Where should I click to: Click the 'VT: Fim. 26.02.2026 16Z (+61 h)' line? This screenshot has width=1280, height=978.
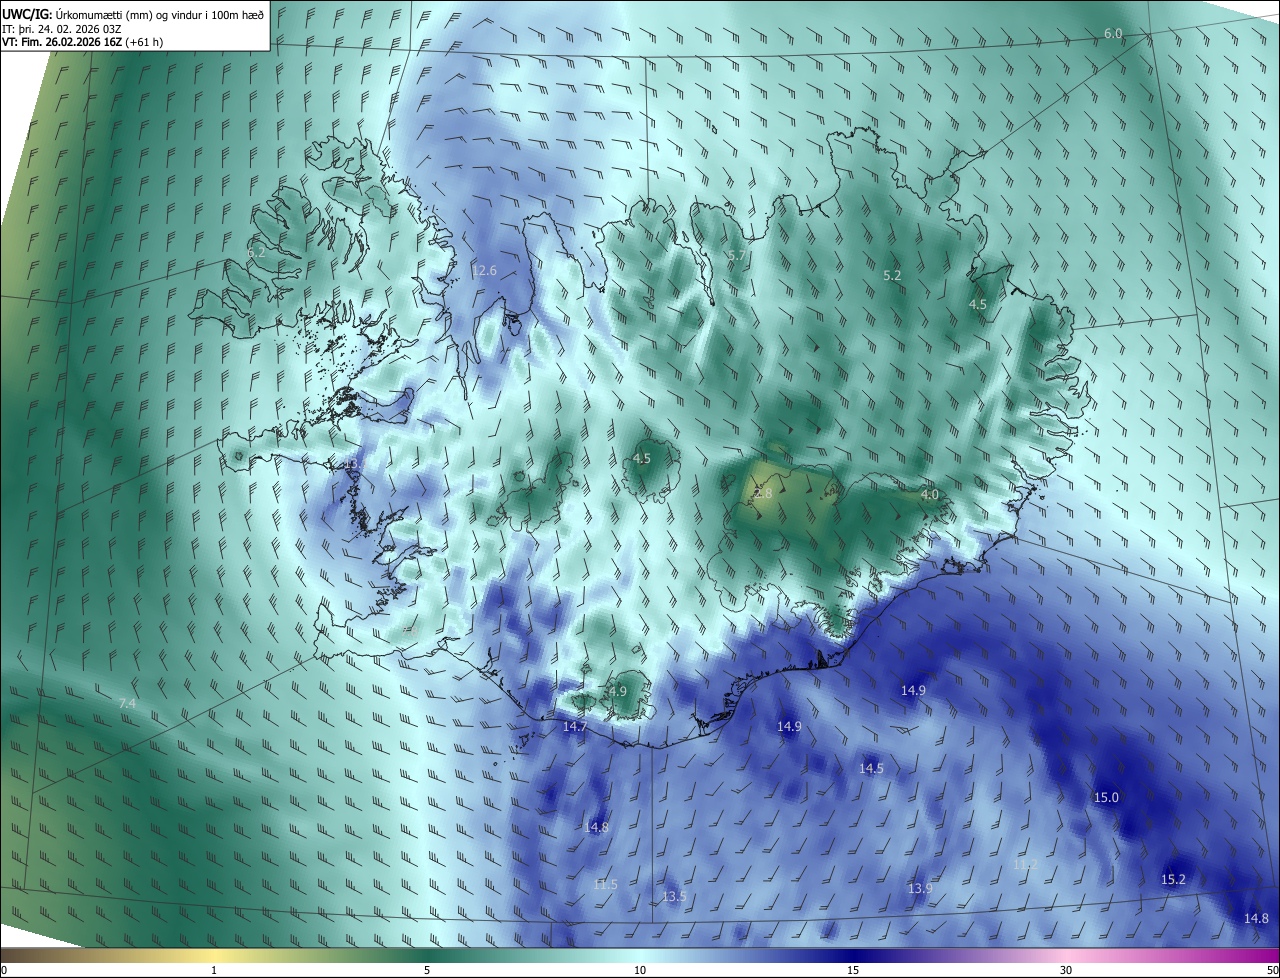click(x=83, y=42)
